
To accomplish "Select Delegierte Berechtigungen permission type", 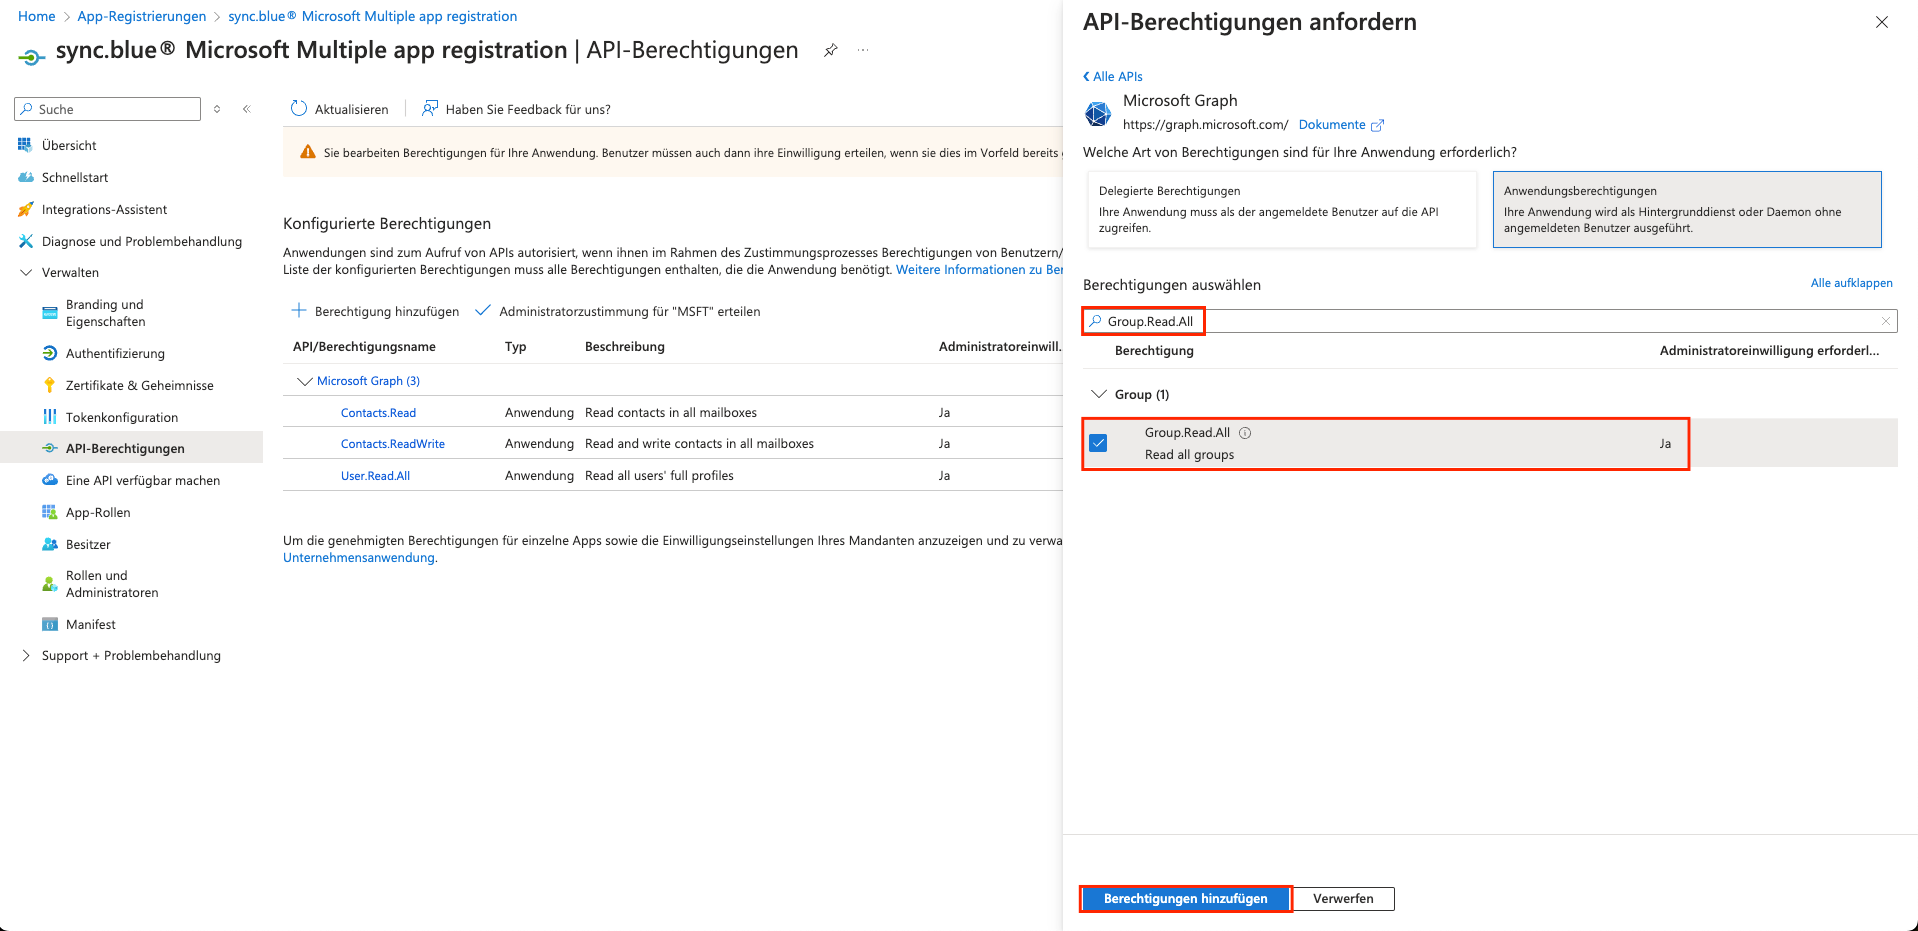I will [x=1280, y=209].
